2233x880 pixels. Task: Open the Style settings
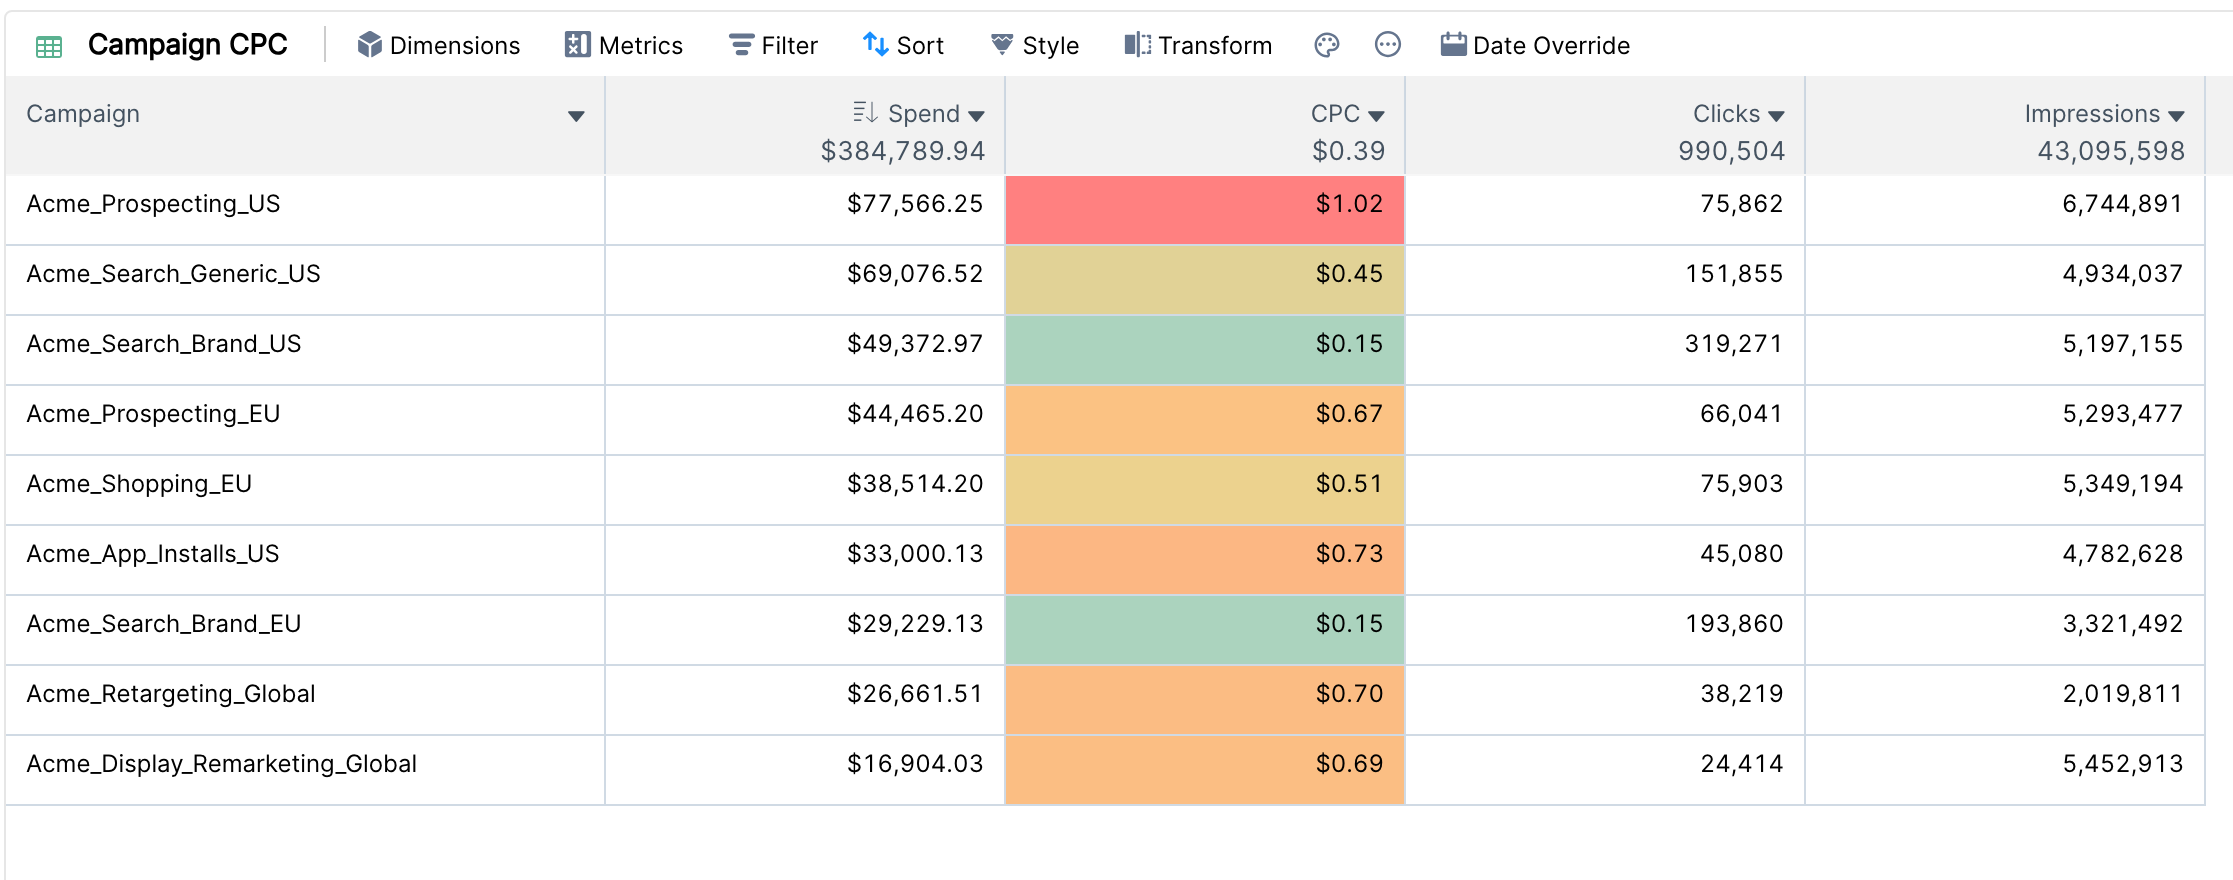1034,45
